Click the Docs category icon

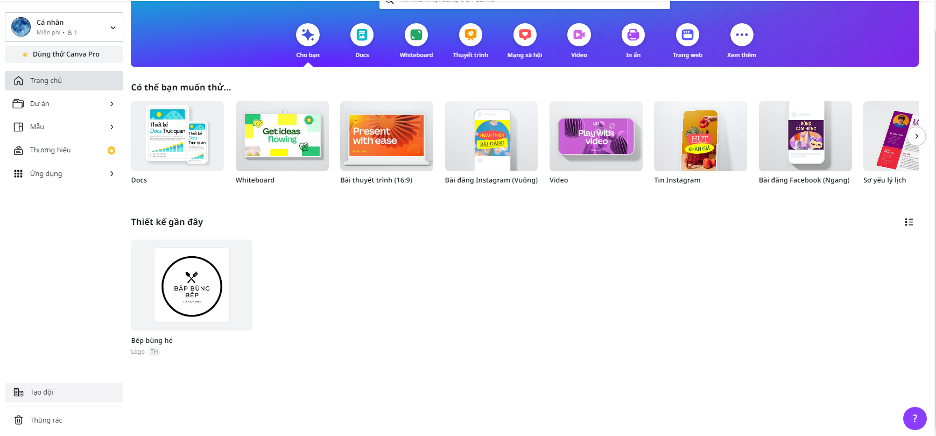click(362, 35)
